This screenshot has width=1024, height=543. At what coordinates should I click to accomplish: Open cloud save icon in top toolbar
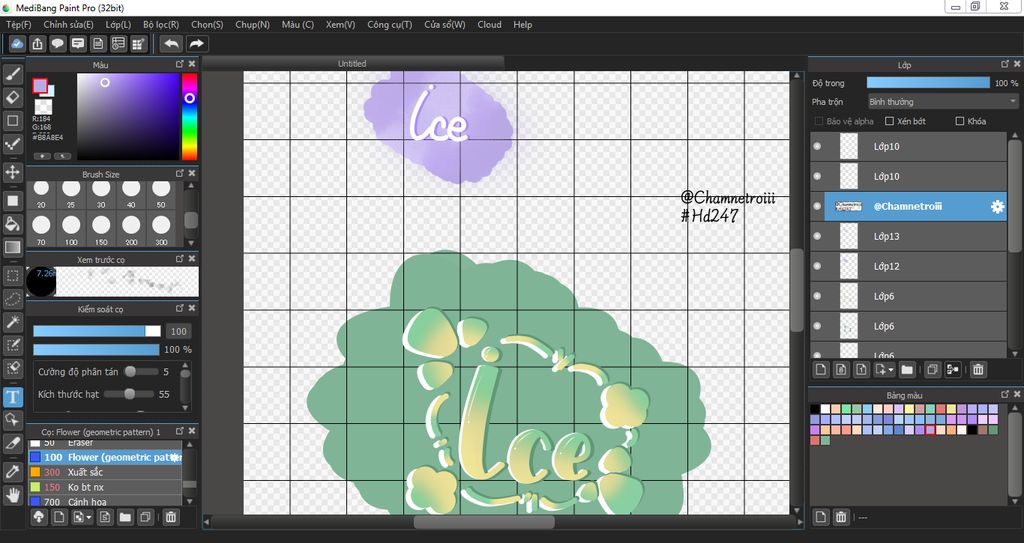17,44
